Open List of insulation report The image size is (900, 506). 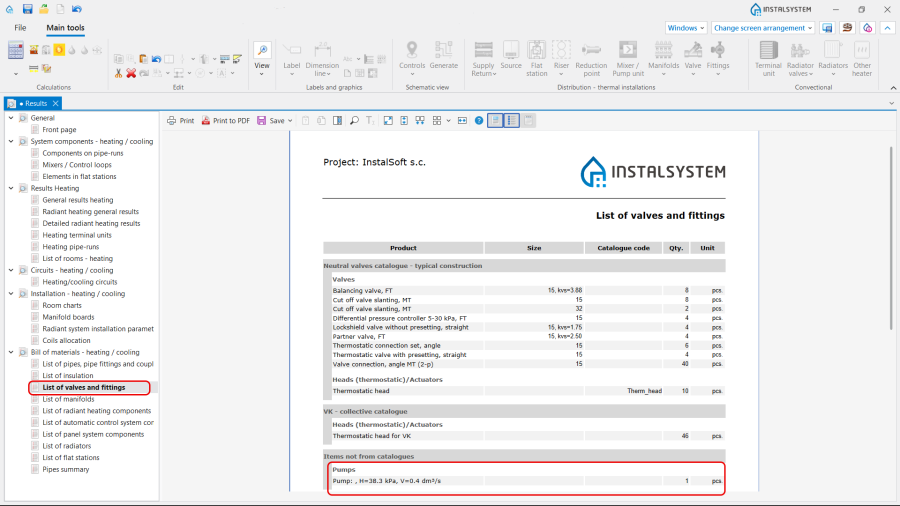(68, 376)
